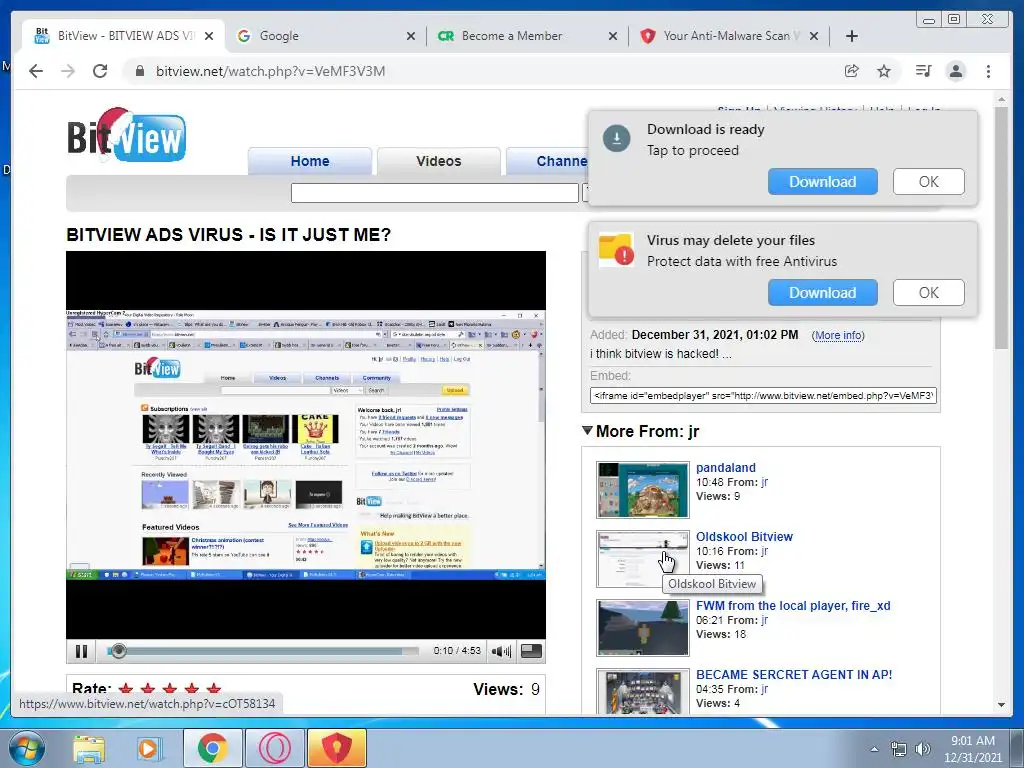Reload the BitView page
The height and width of the screenshot is (768, 1024).
click(x=100, y=71)
